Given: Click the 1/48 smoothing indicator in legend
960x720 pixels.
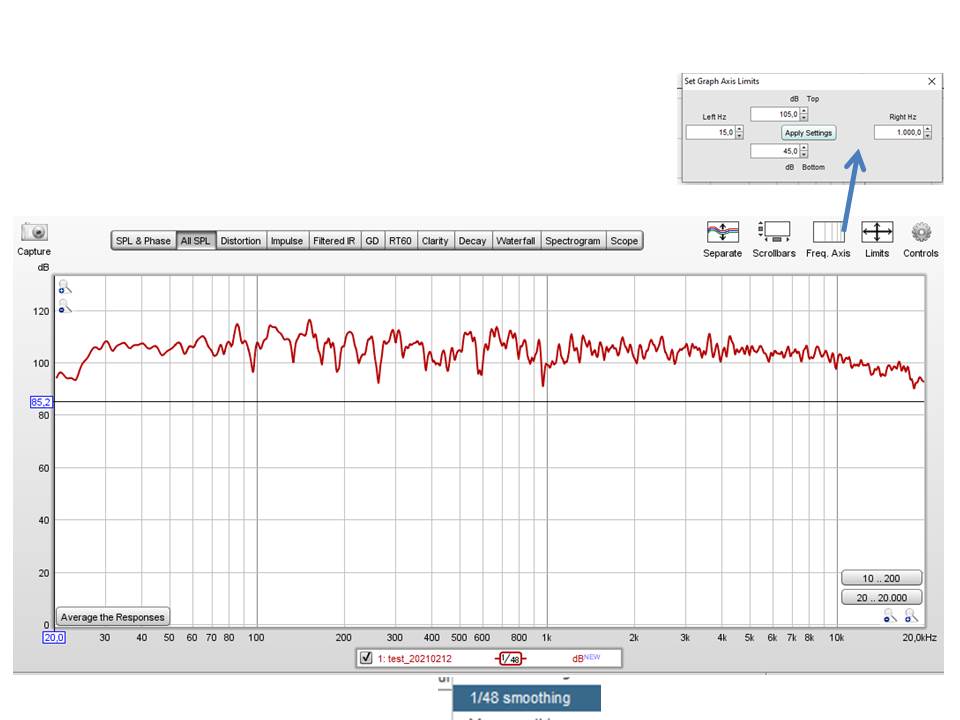Looking at the screenshot, I should point(510,659).
